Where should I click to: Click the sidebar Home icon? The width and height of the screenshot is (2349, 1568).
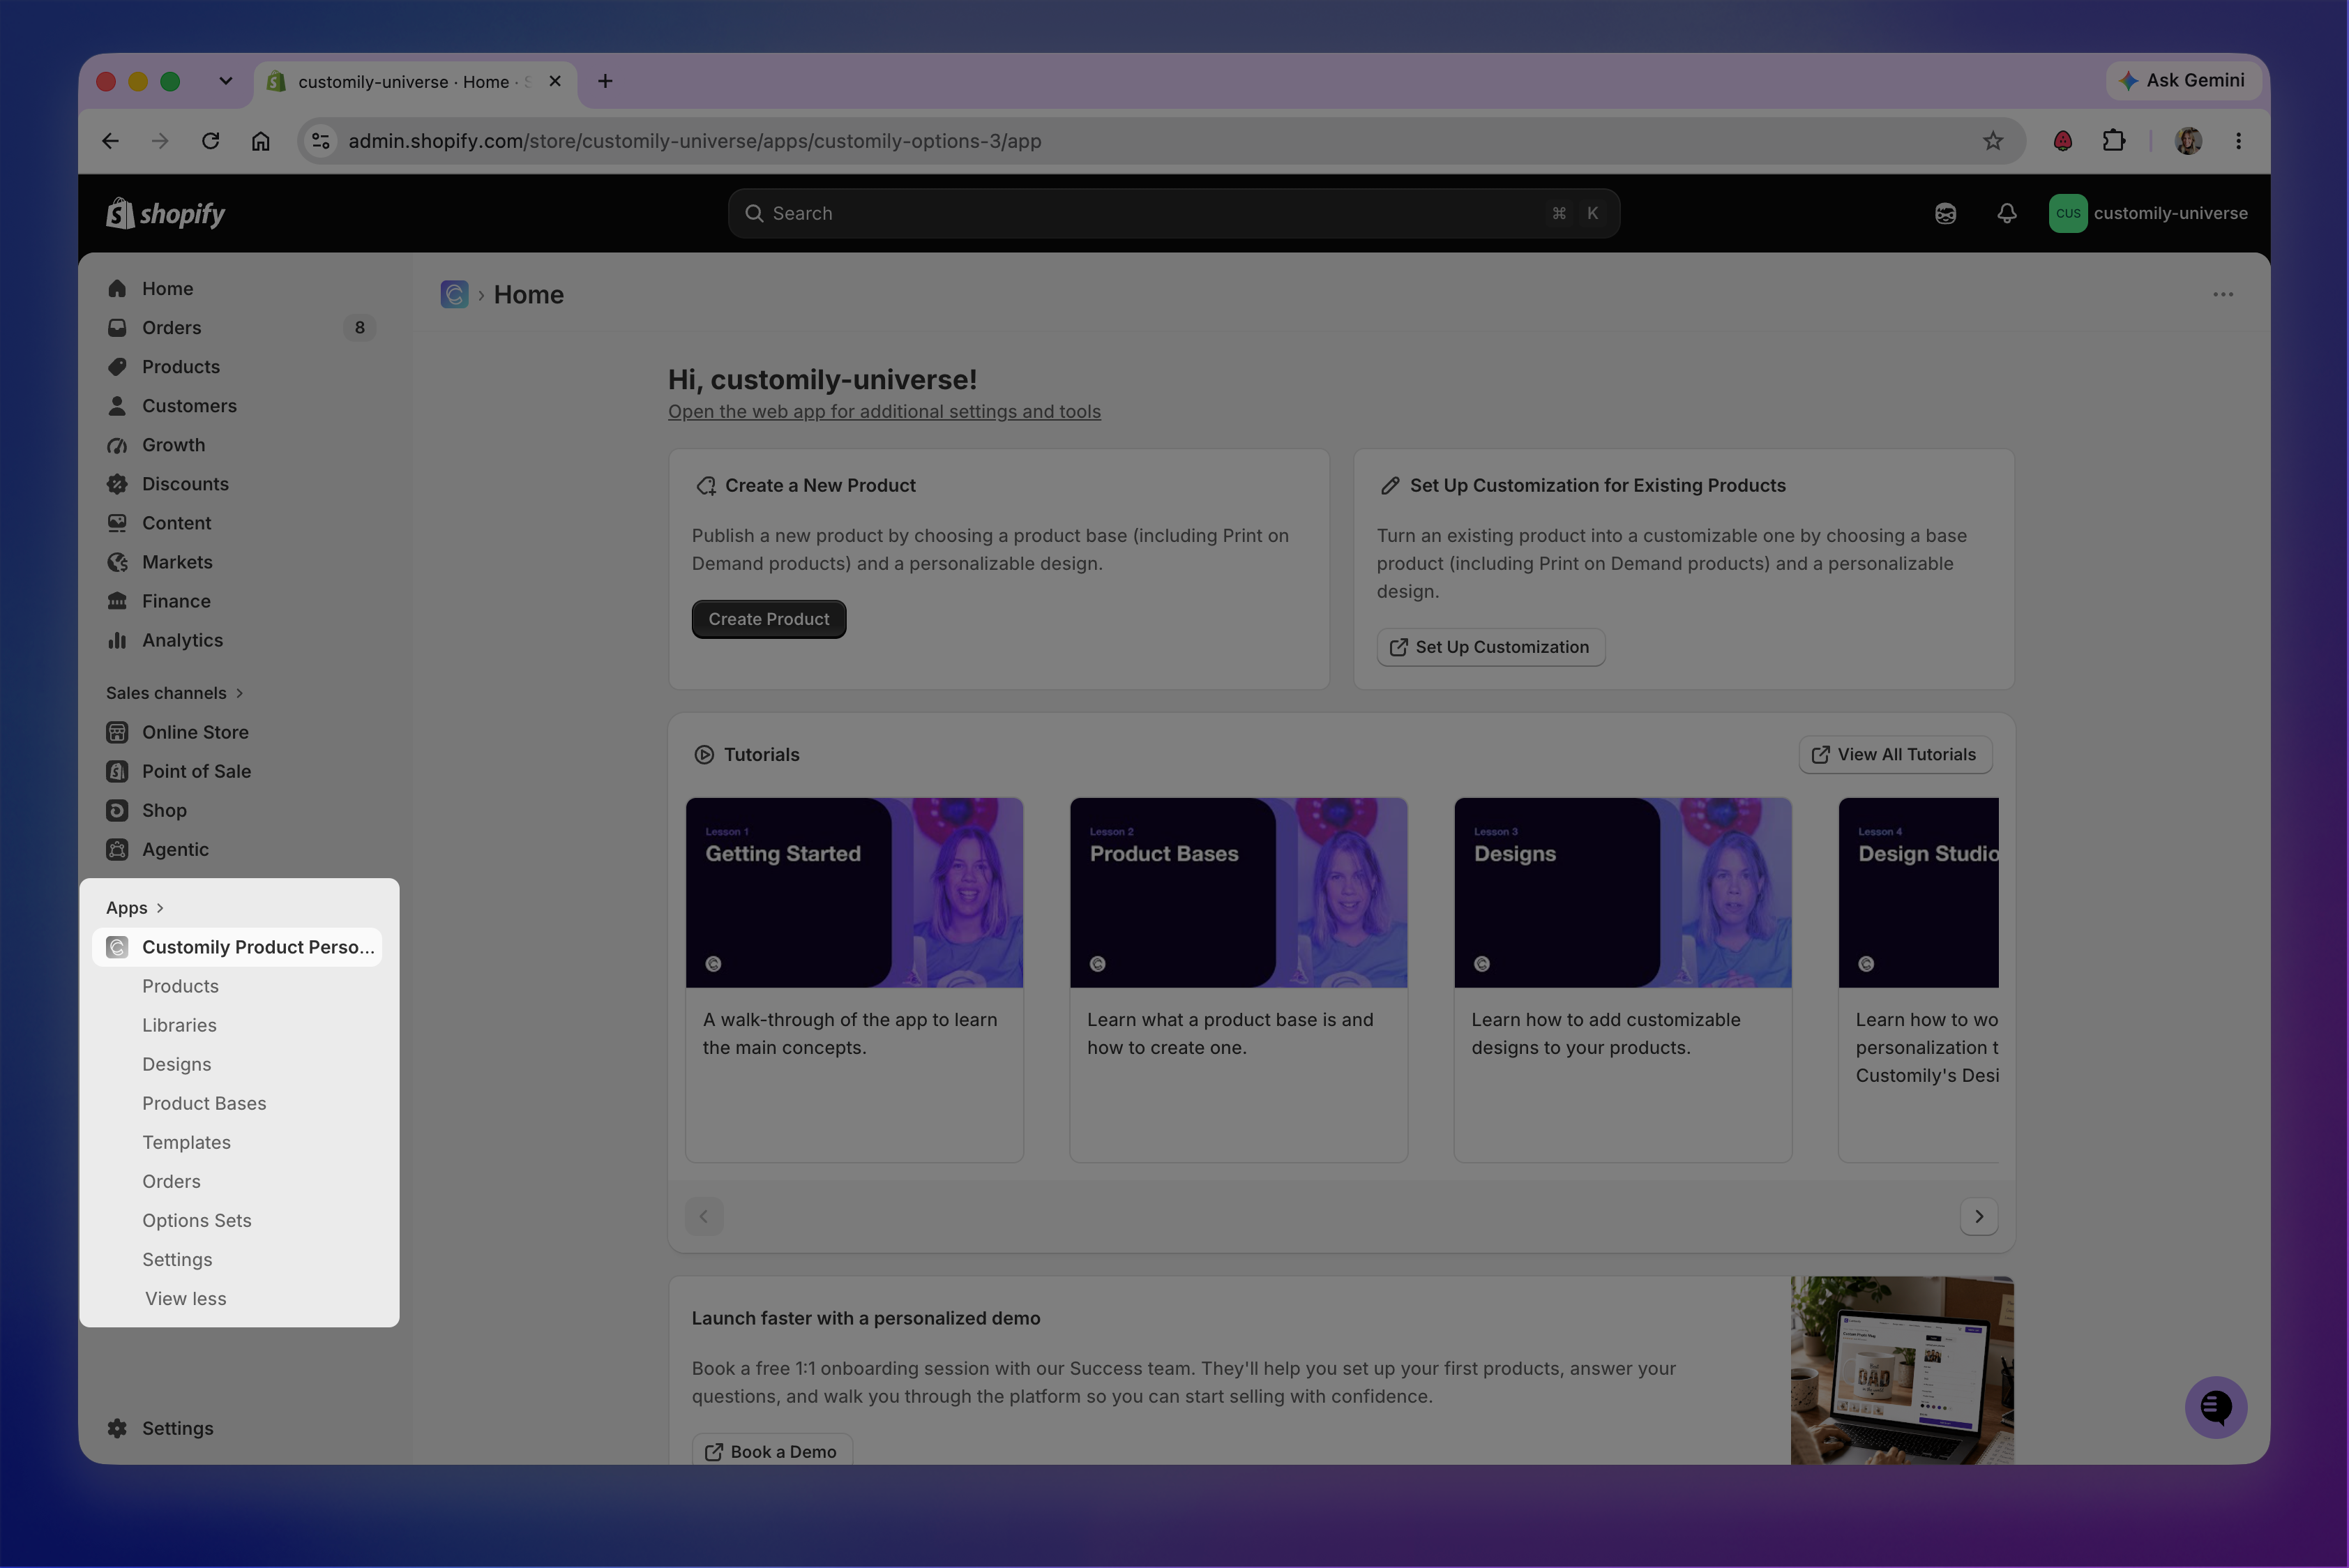pyautogui.click(x=117, y=288)
